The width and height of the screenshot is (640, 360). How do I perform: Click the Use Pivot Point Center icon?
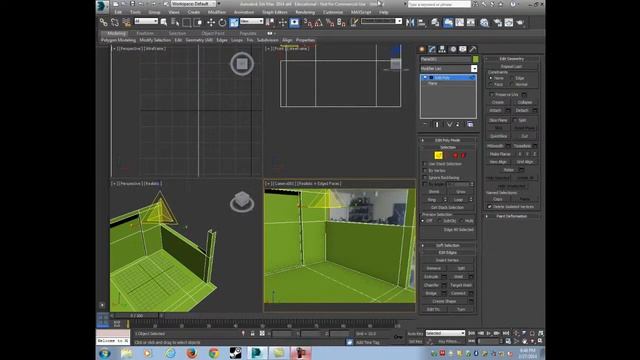tap(271, 22)
